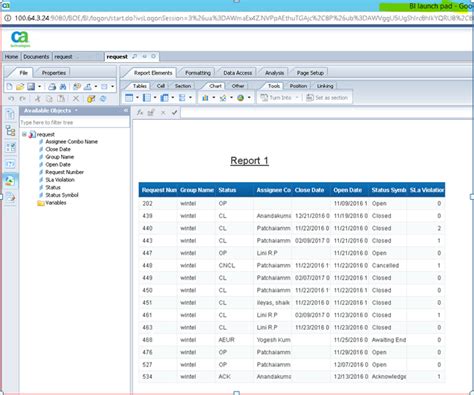Open the Save options dropdown arrow
The width and height of the screenshot is (474, 395).
coord(39,87)
